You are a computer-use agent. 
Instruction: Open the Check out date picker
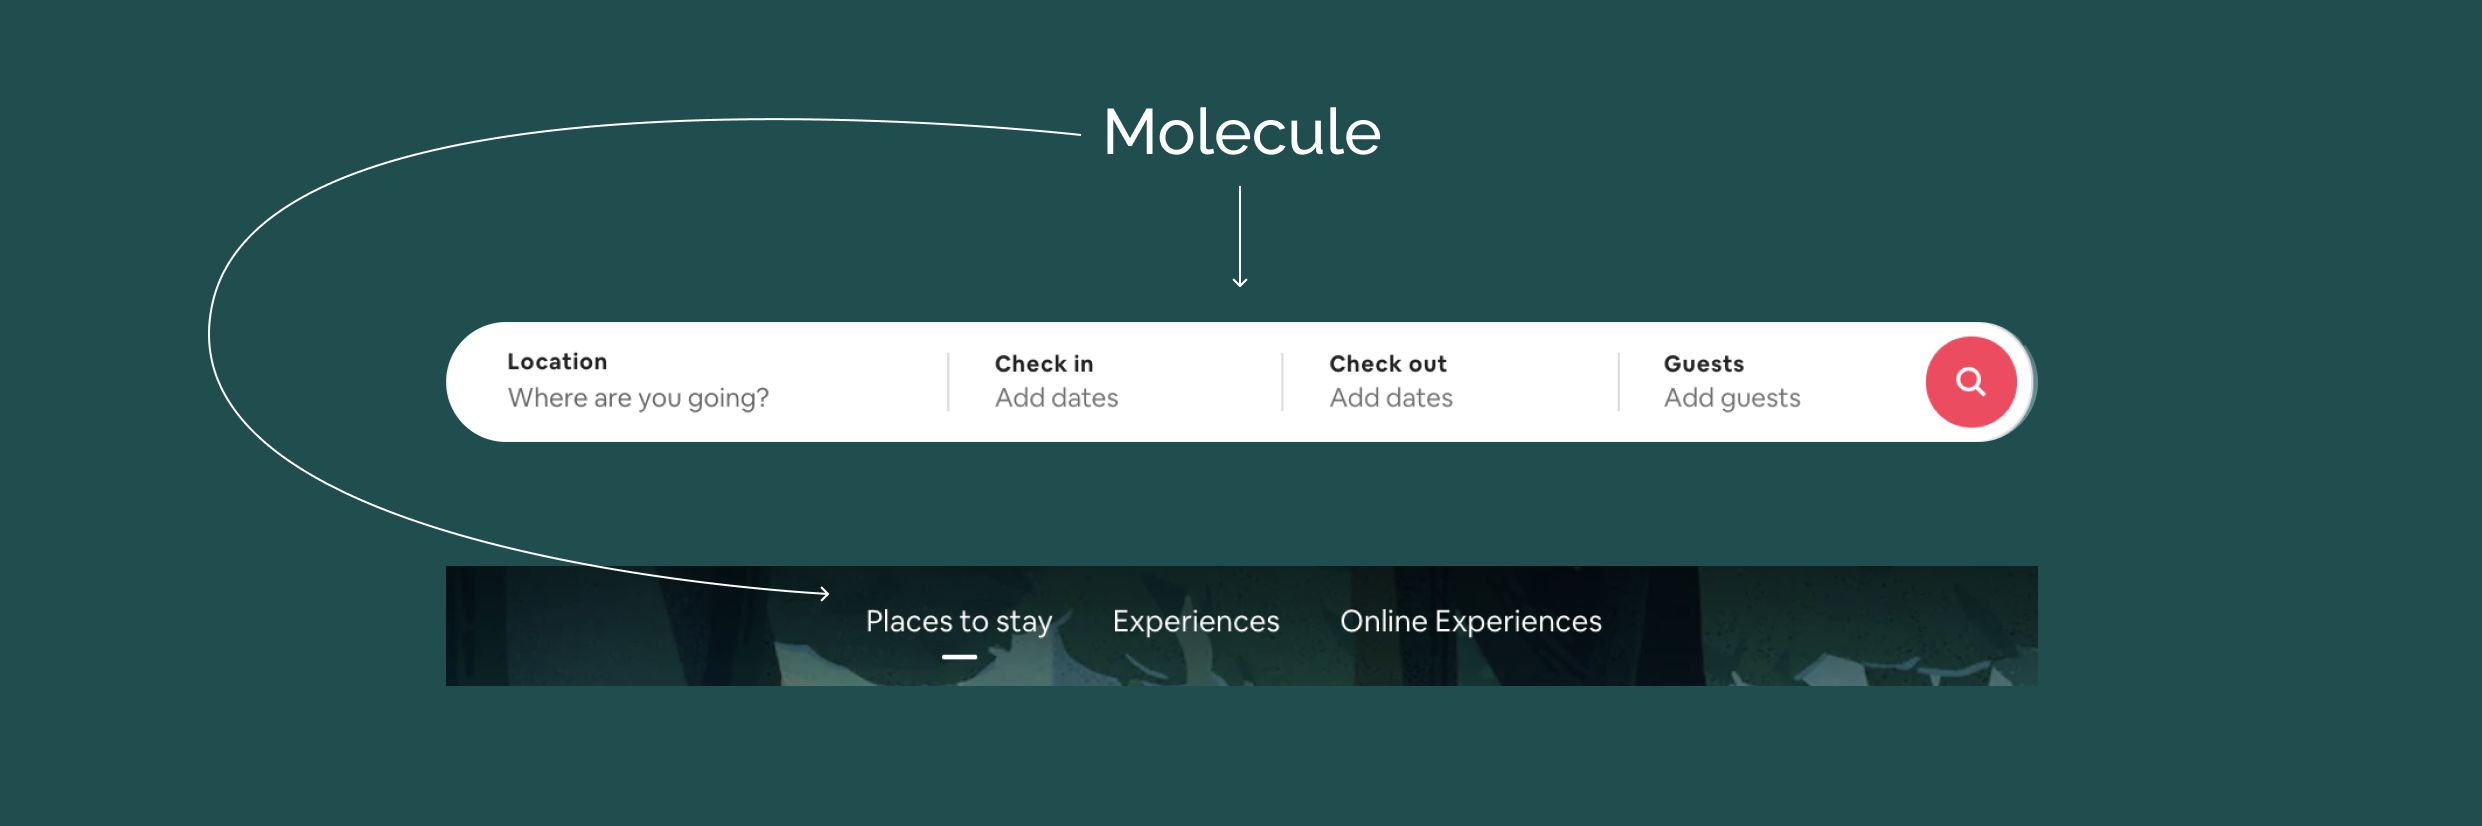click(1450, 382)
